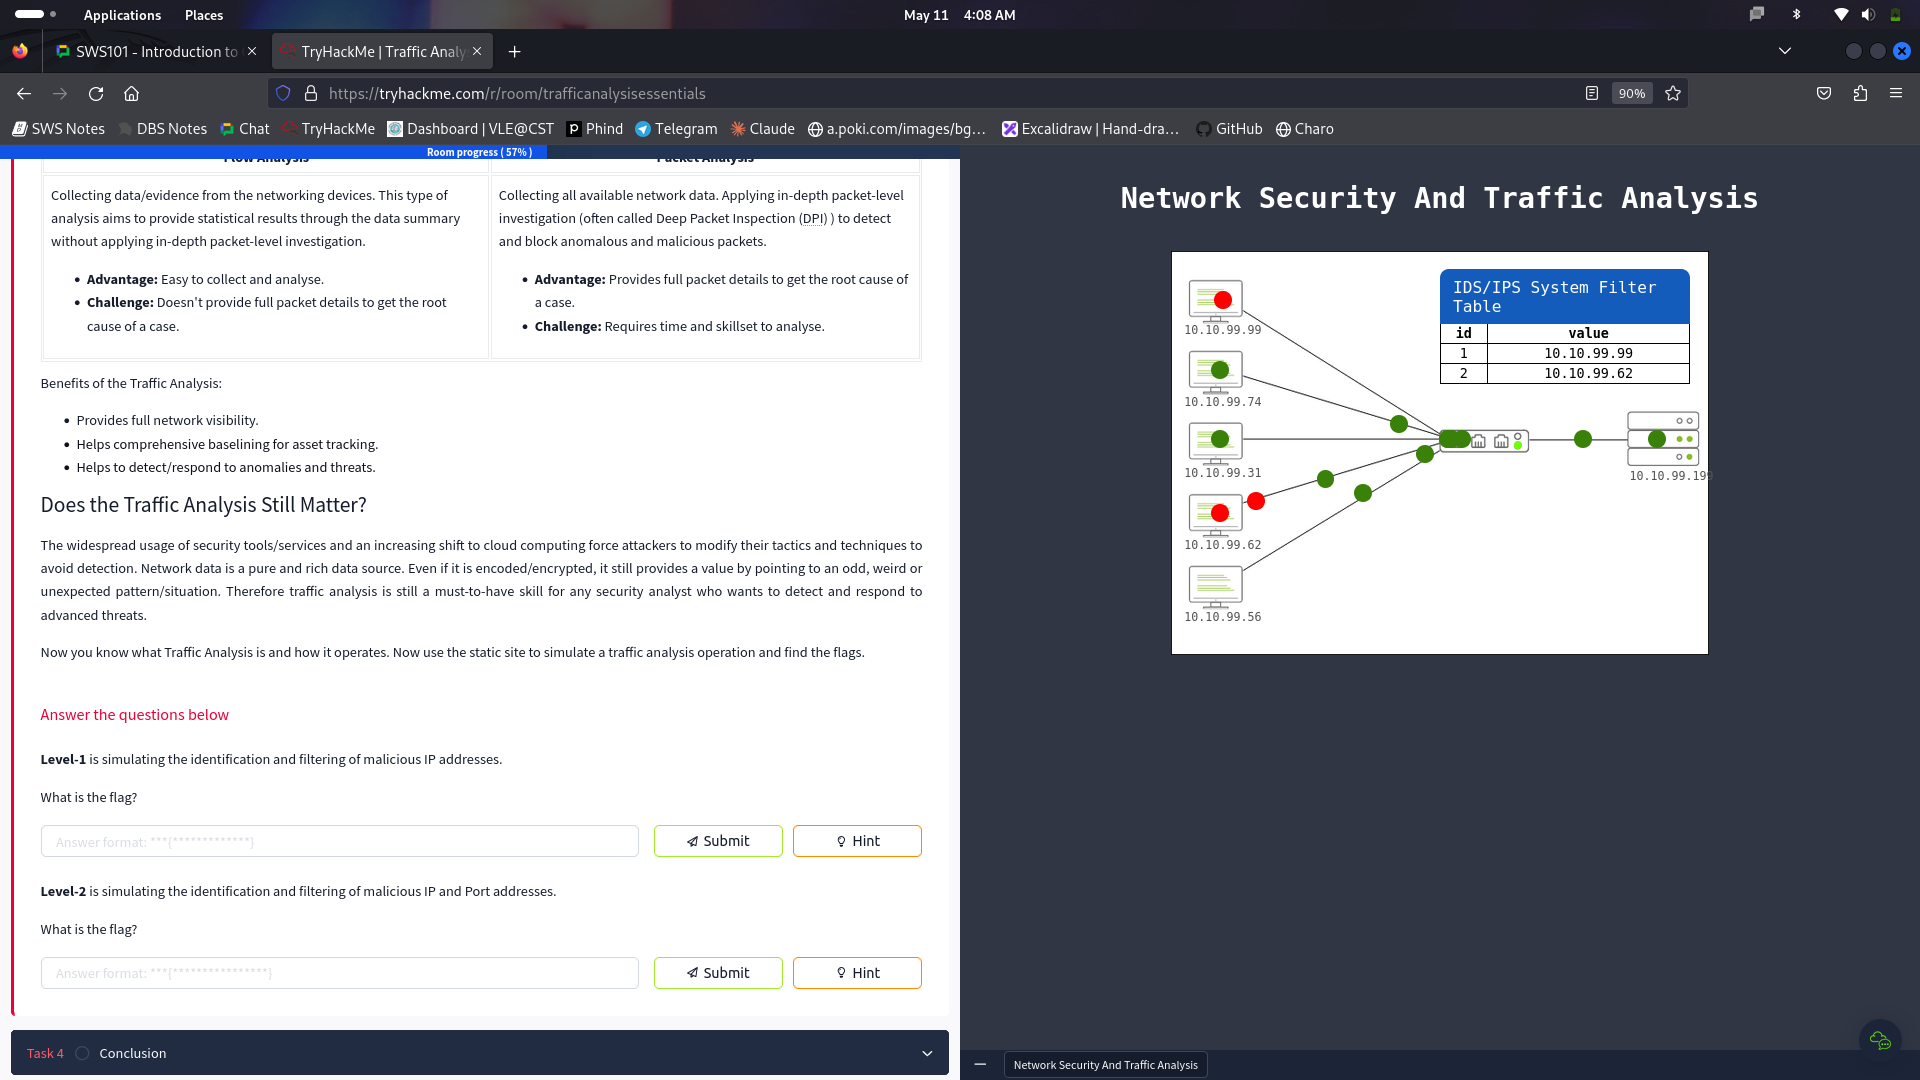
Task: Open the Chat bookmark
Action: [245, 129]
